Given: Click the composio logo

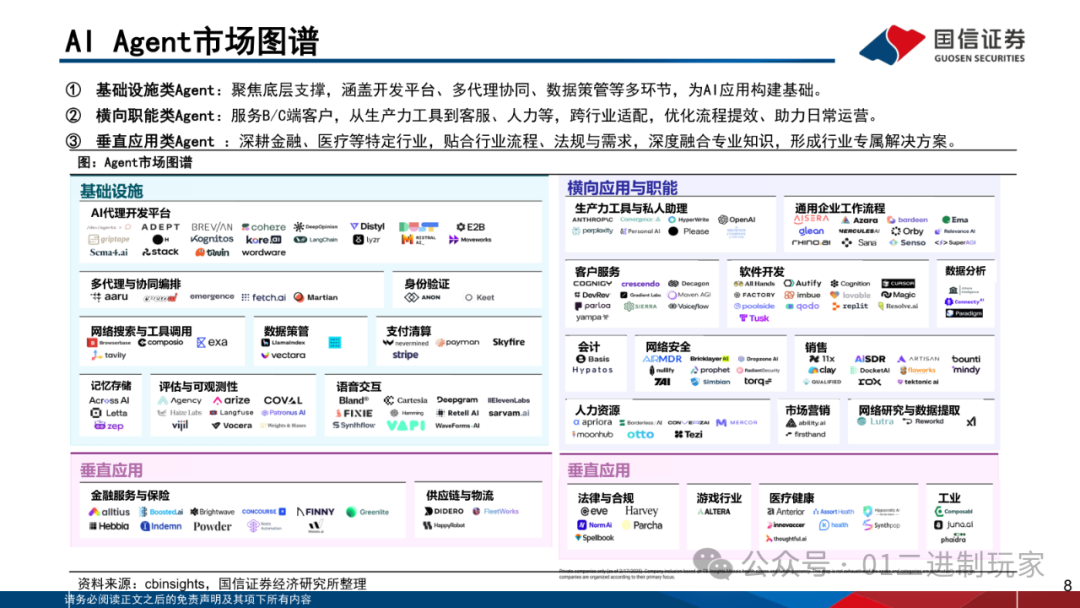Looking at the screenshot, I should [x=160, y=342].
